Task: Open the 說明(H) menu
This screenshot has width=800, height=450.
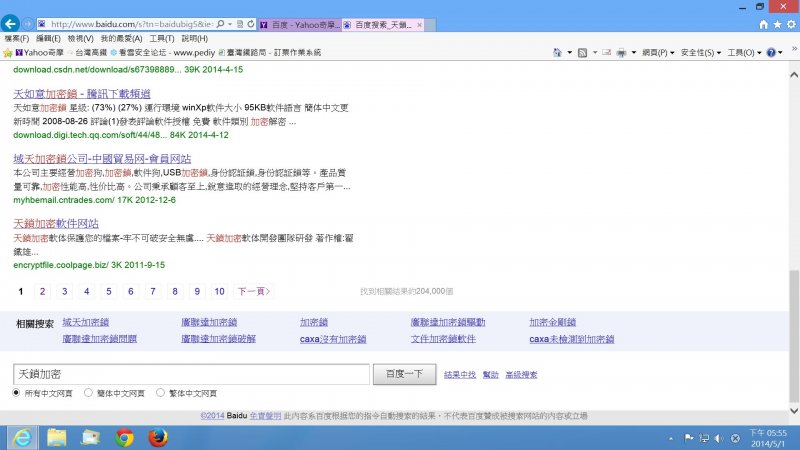Action: pos(194,38)
